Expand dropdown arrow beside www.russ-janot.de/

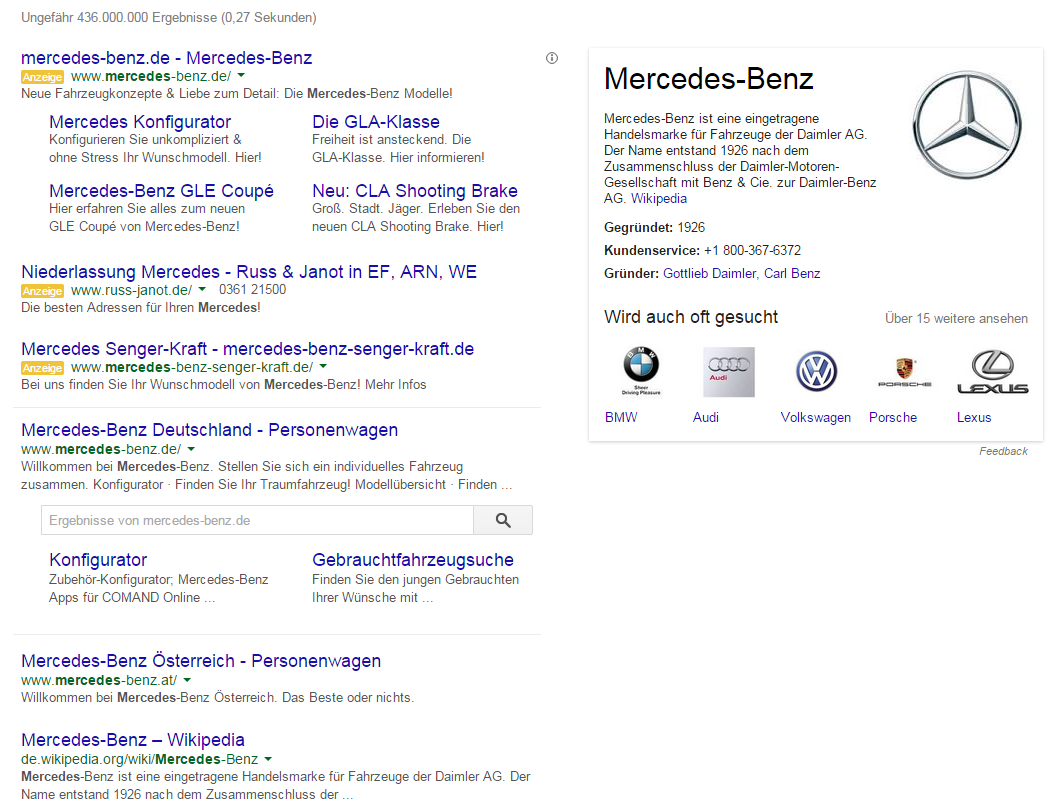tap(202, 290)
